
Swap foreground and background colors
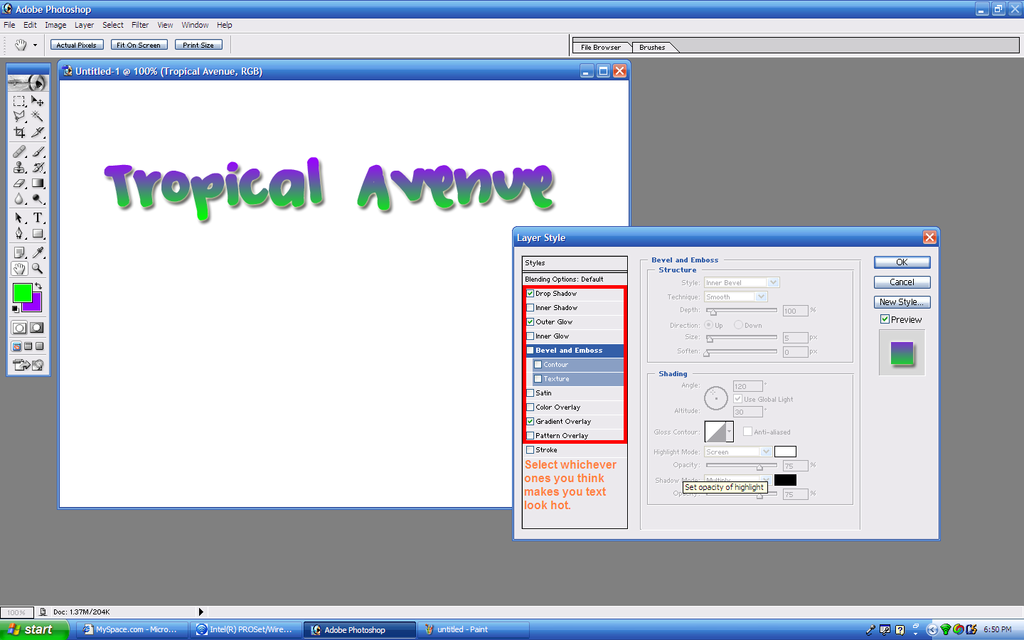(38, 286)
